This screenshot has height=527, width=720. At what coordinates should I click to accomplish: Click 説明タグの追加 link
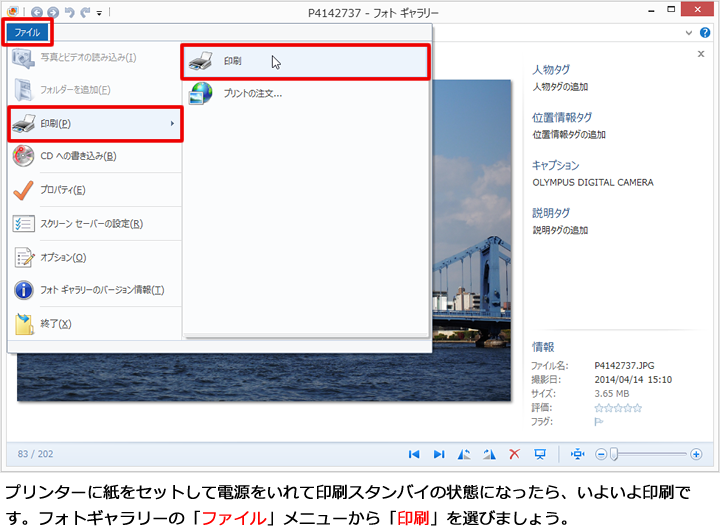(x=560, y=230)
